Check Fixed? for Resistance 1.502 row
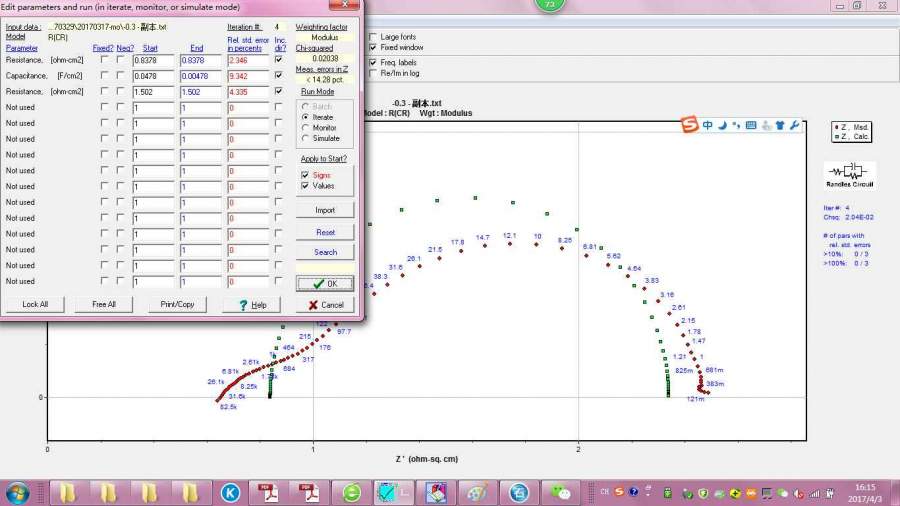The image size is (900, 506). click(x=104, y=91)
